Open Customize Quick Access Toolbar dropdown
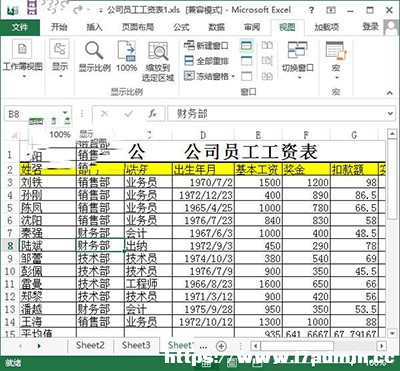Image resolution: width=400 pixels, height=371 pixels. click(x=101, y=10)
